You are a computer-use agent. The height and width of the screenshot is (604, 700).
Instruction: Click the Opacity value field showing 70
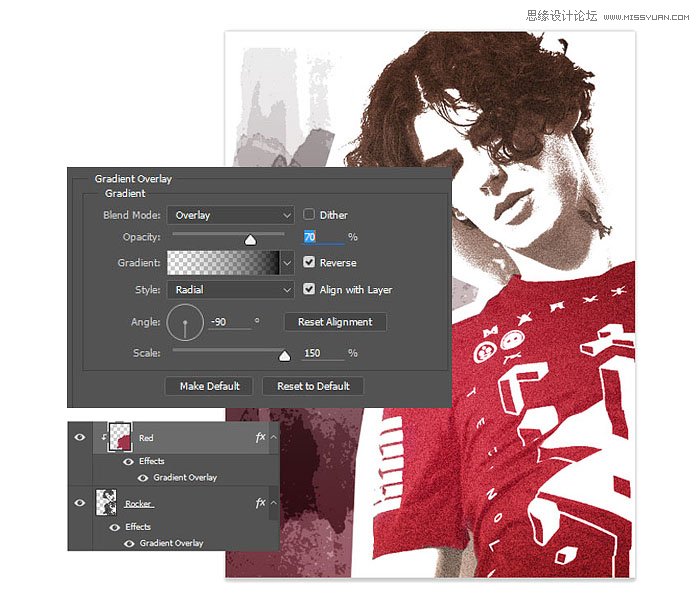[x=324, y=237]
